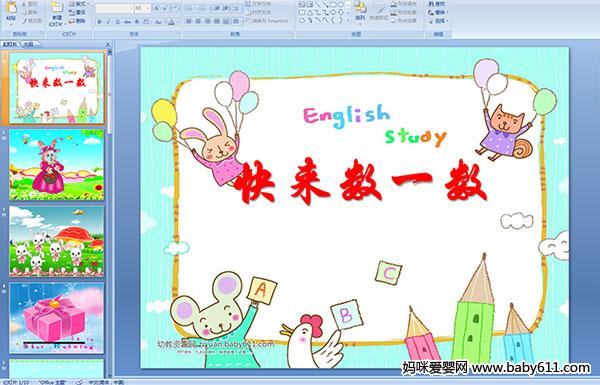Screen dimensions: 600x385
Task: Increase font size with Grow Font icon
Action: pos(157,8)
